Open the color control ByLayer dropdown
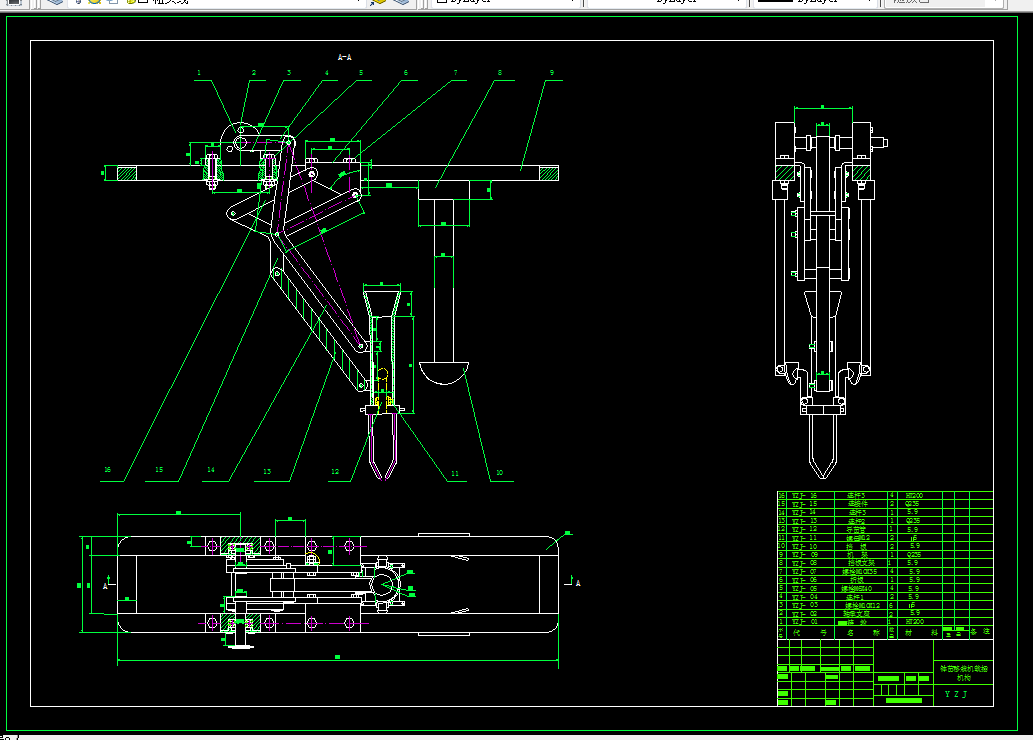Screen dimensions: 1033x740 [x=506, y=2]
